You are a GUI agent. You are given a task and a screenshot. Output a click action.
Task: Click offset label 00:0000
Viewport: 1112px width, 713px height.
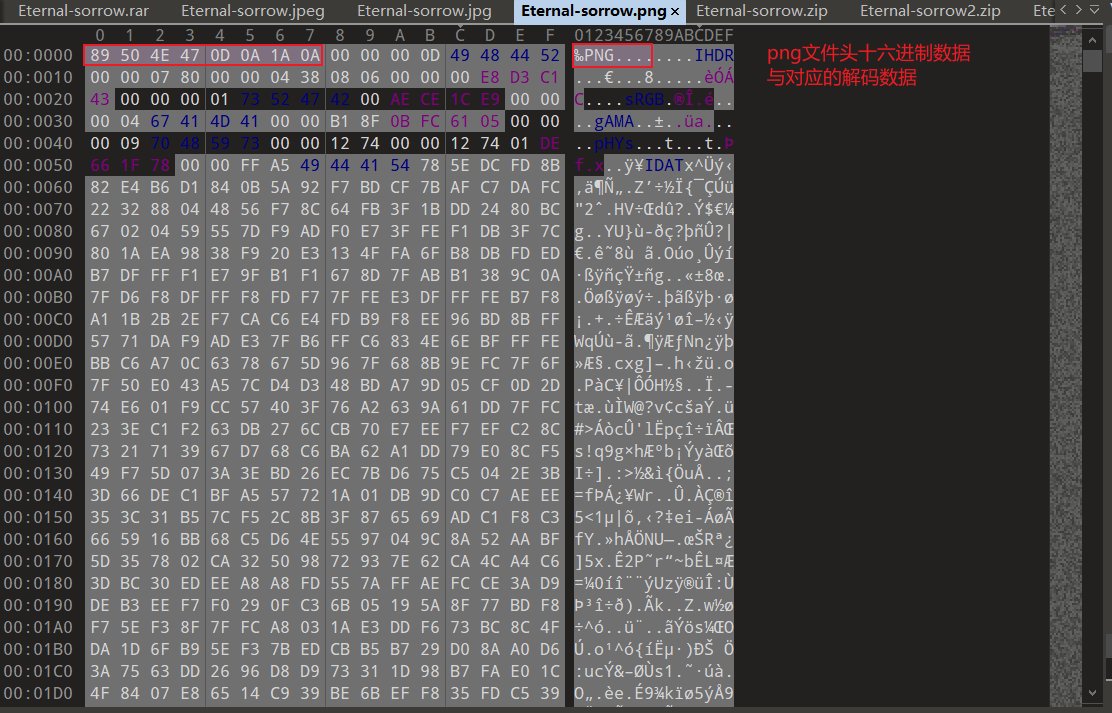pyautogui.click(x=38, y=55)
